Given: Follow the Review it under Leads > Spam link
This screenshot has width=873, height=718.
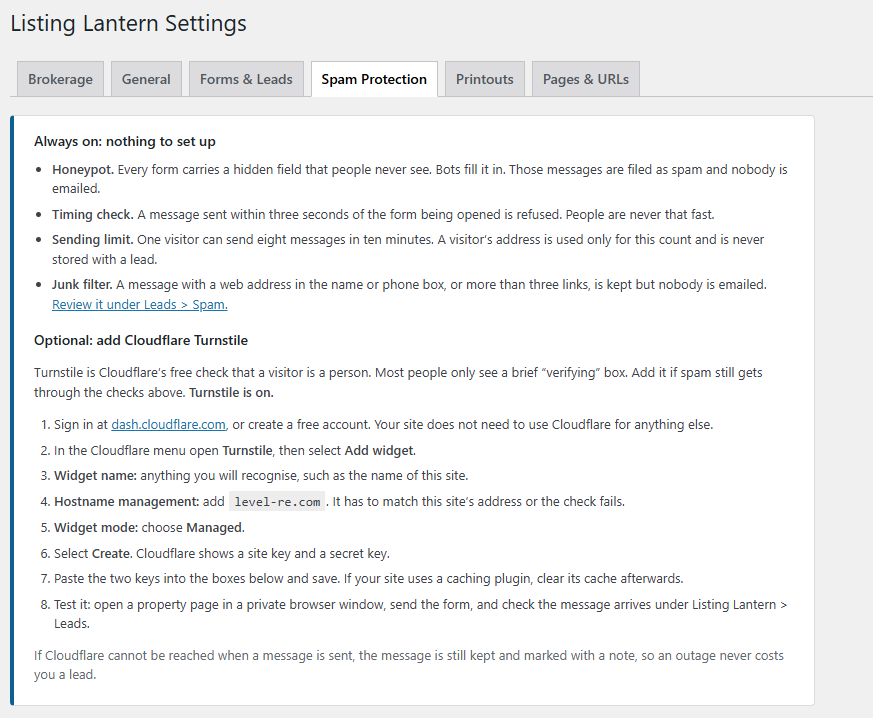Looking at the screenshot, I should [140, 304].
